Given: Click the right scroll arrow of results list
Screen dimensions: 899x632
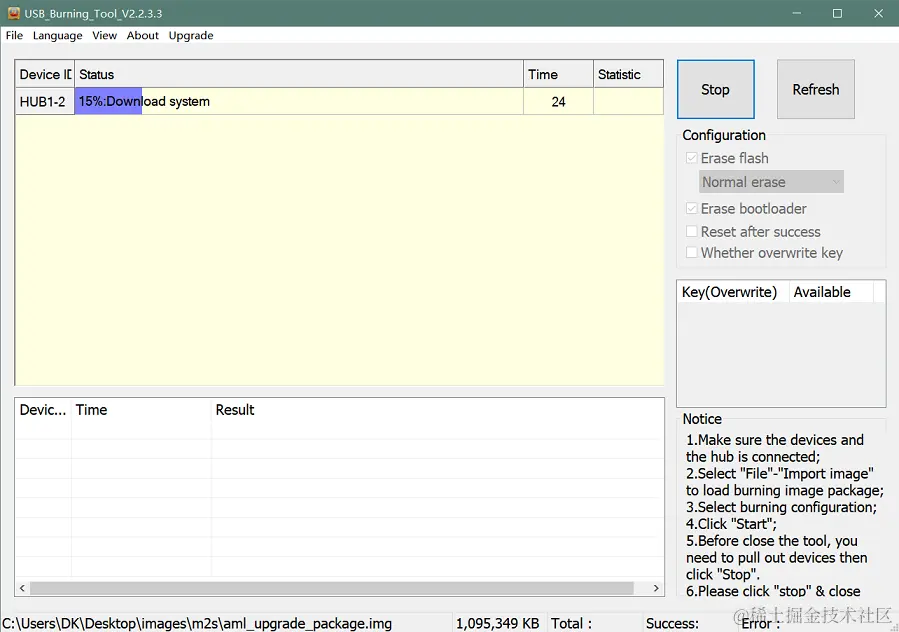Looking at the screenshot, I should click(x=656, y=588).
